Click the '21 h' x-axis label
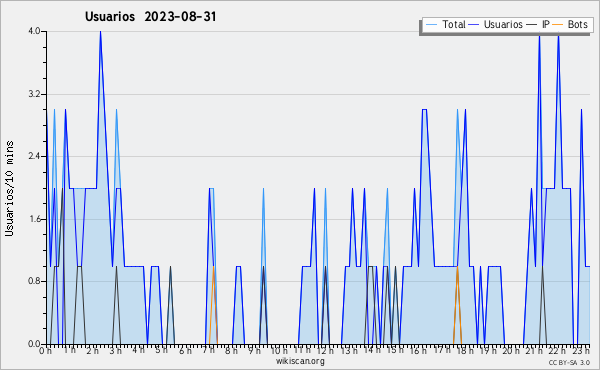The width and height of the screenshot is (600, 370). click(534, 350)
